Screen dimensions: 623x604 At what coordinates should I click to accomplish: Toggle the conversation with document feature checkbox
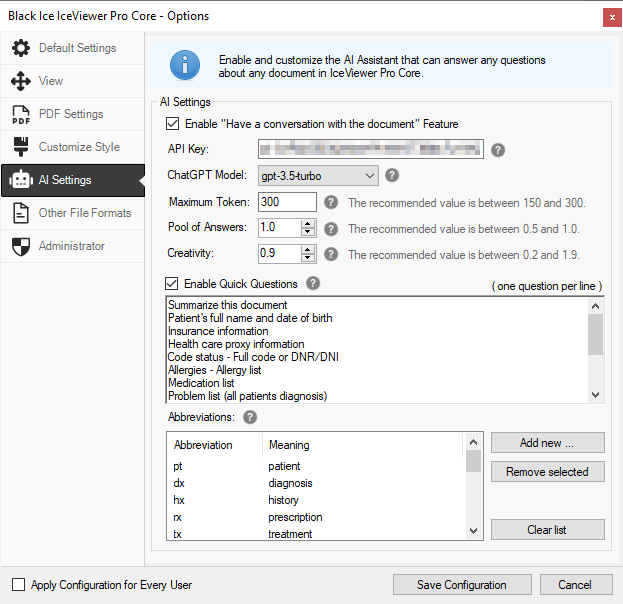(173, 124)
